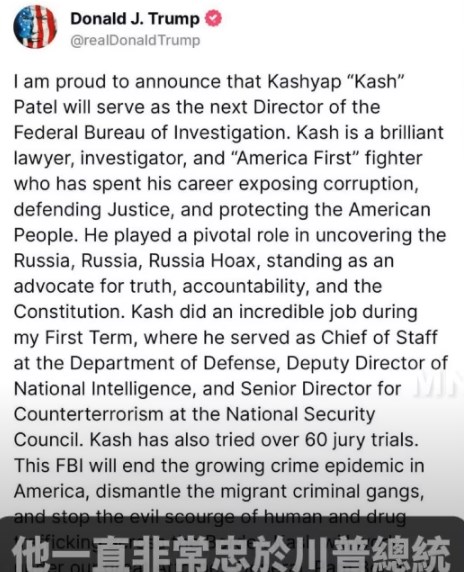
Task: Select the phrase 'Federal Bureau of Investigation'
Action: point(150,133)
